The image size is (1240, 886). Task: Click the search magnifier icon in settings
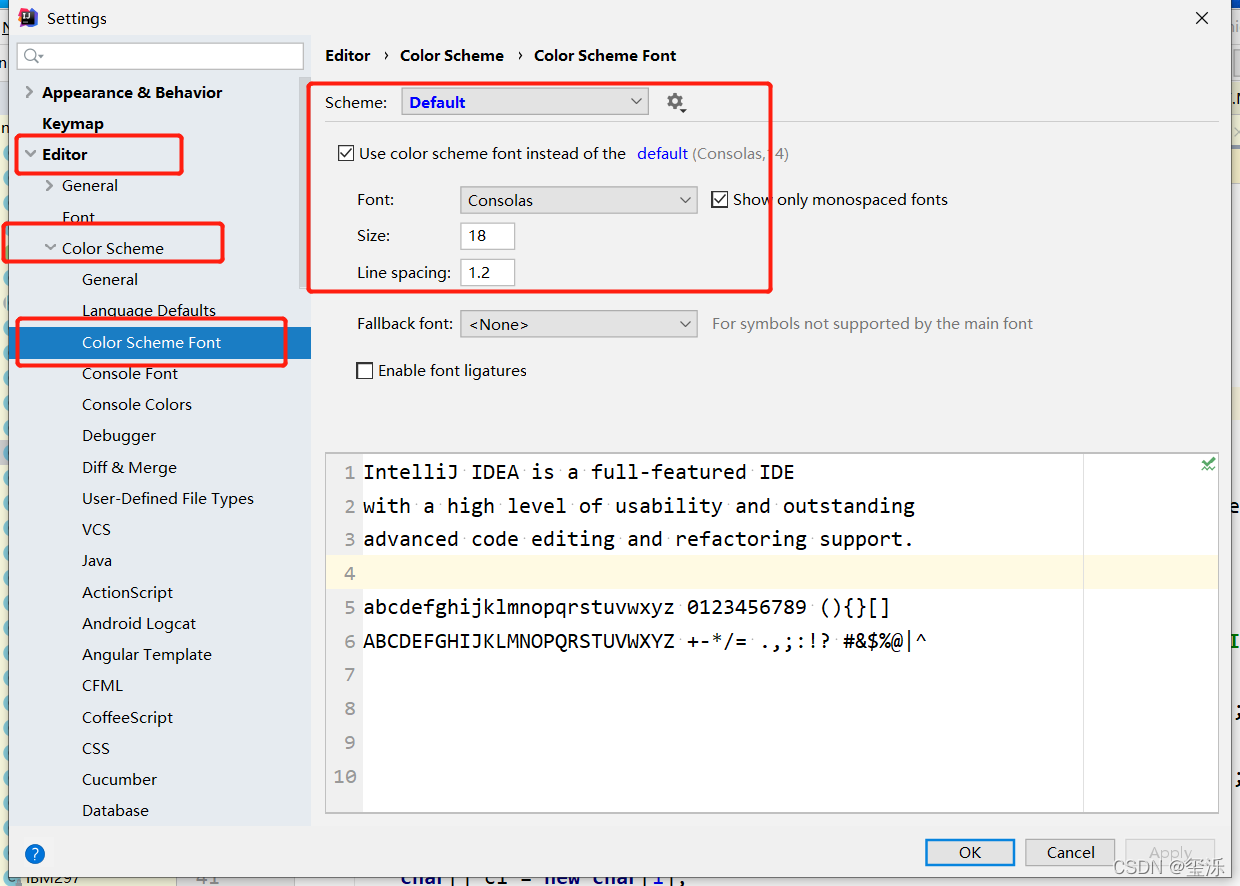[x=34, y=56]
